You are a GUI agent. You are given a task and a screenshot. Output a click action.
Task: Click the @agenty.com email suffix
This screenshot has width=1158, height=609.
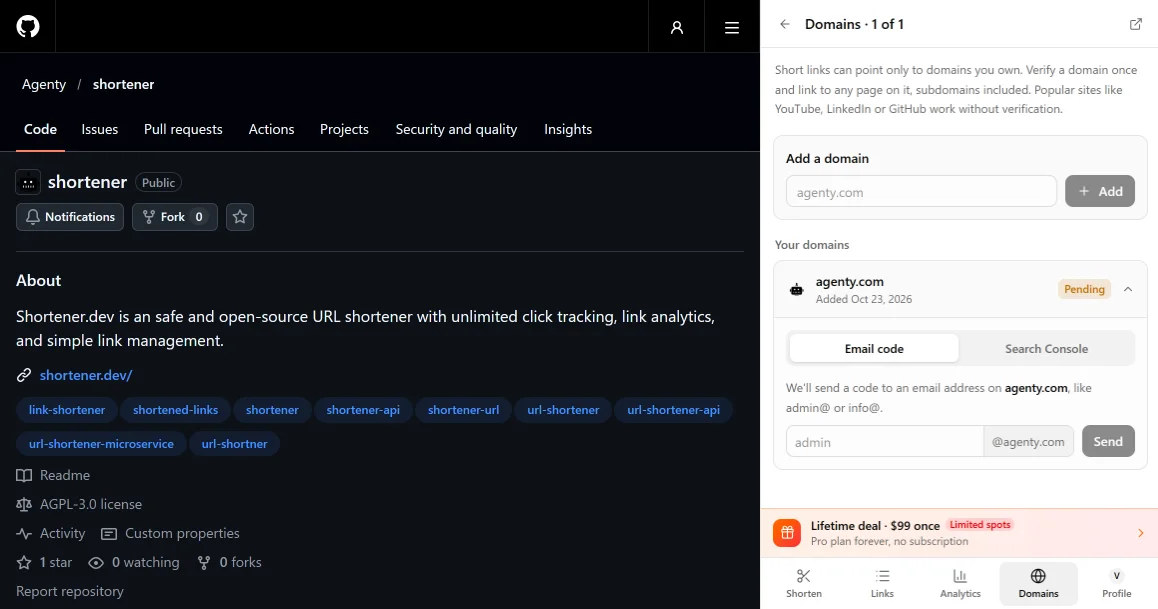(1028, 441)
